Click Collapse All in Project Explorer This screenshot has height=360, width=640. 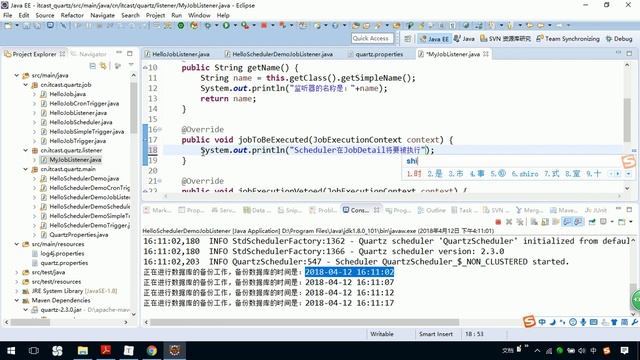coord(93,66)
